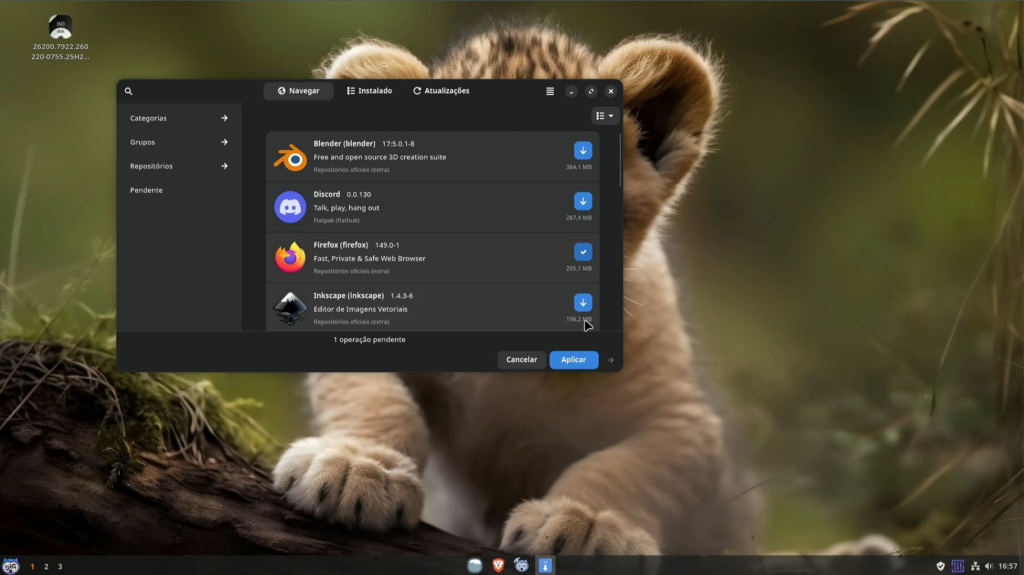Expand the Repositórios sidebar entry
This screenshot has width=1024, height=575.
178,166
